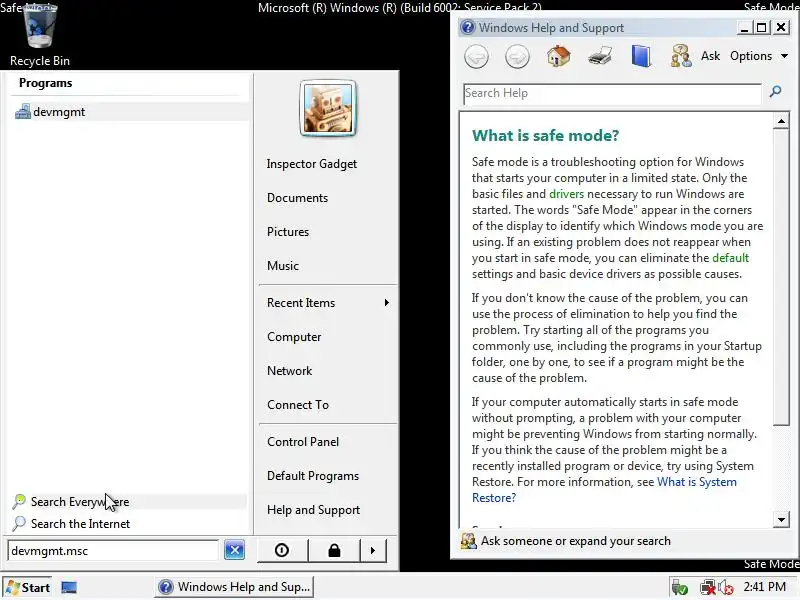Open Inspector Gadget user folder
Screen dimensions: 800x600
click(x=312, y=164)
